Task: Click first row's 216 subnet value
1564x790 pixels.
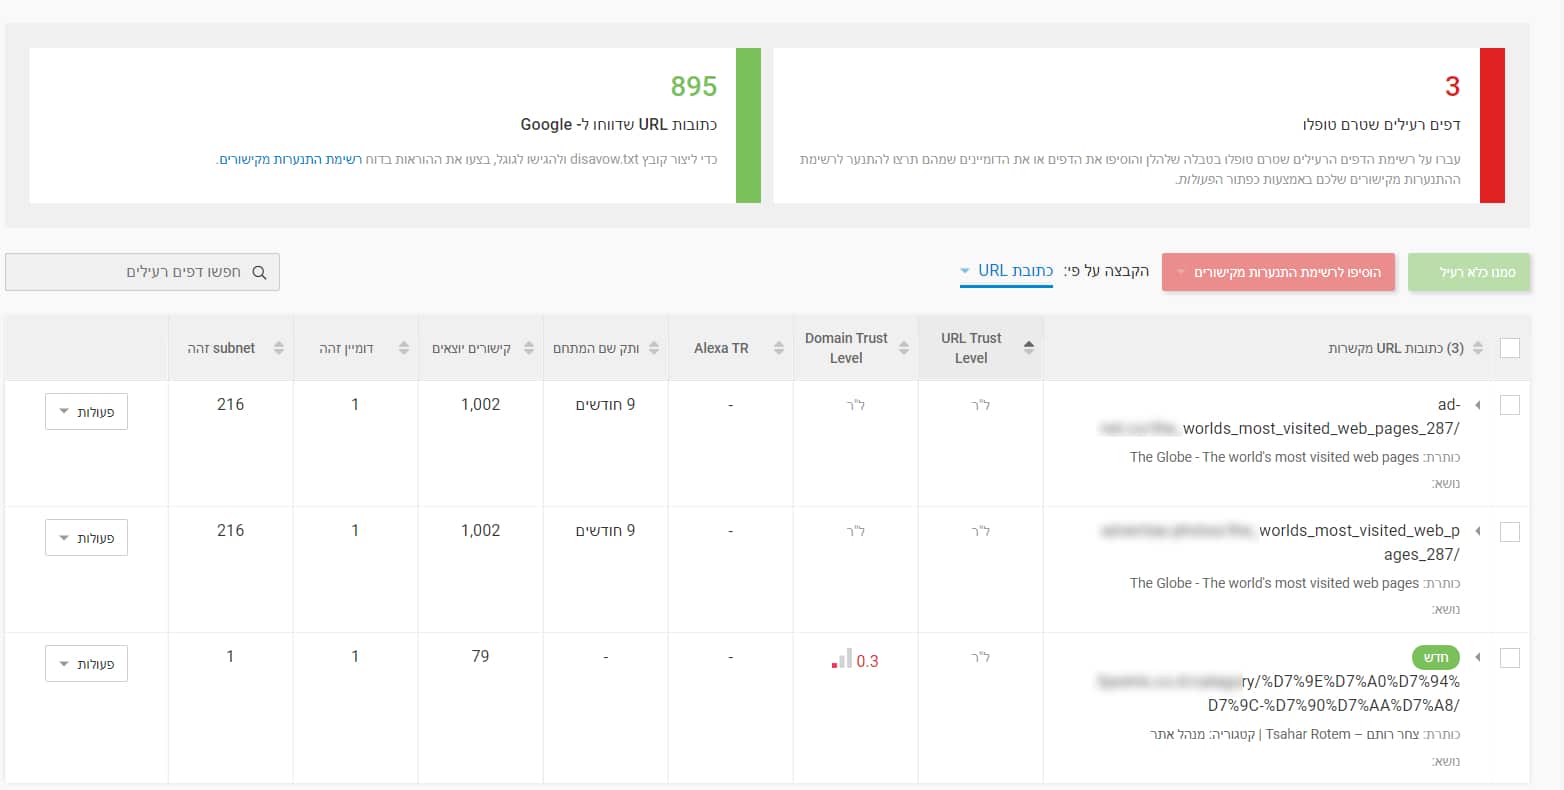Action: [230, 405]
